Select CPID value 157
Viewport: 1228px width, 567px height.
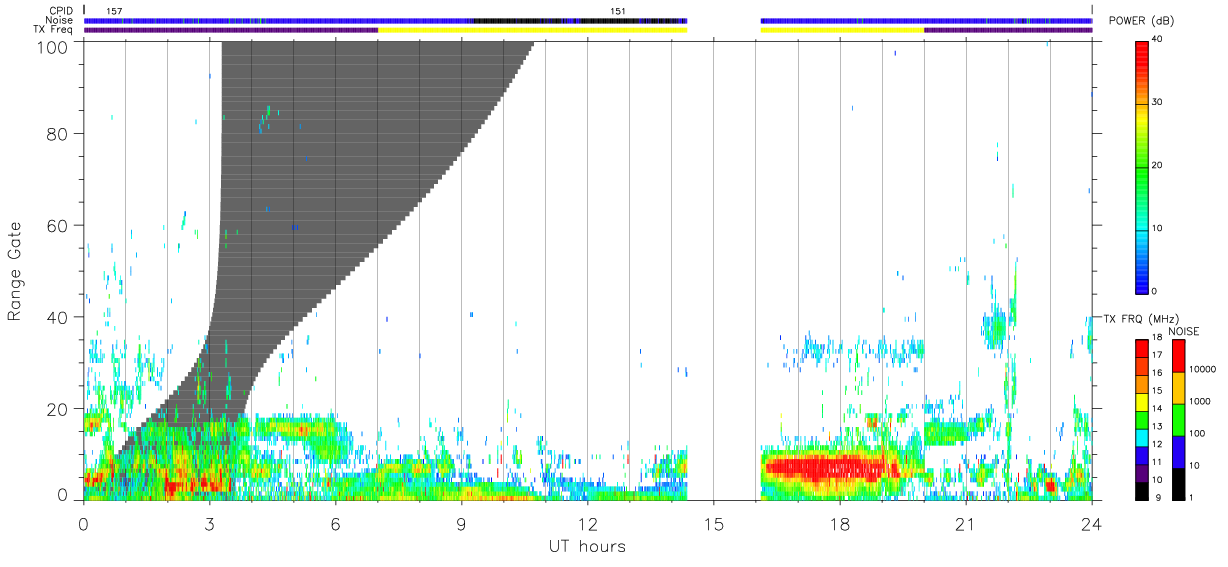coord(114,11)
